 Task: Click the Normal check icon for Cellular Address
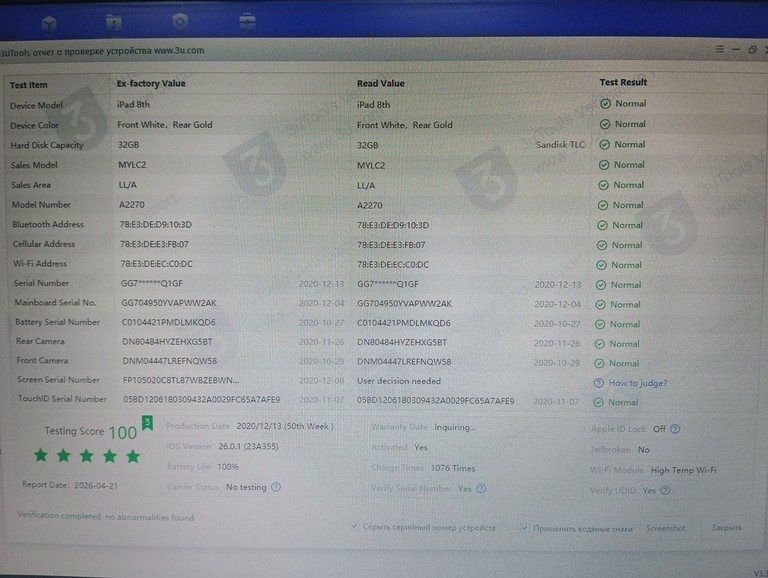click(602, 245)
